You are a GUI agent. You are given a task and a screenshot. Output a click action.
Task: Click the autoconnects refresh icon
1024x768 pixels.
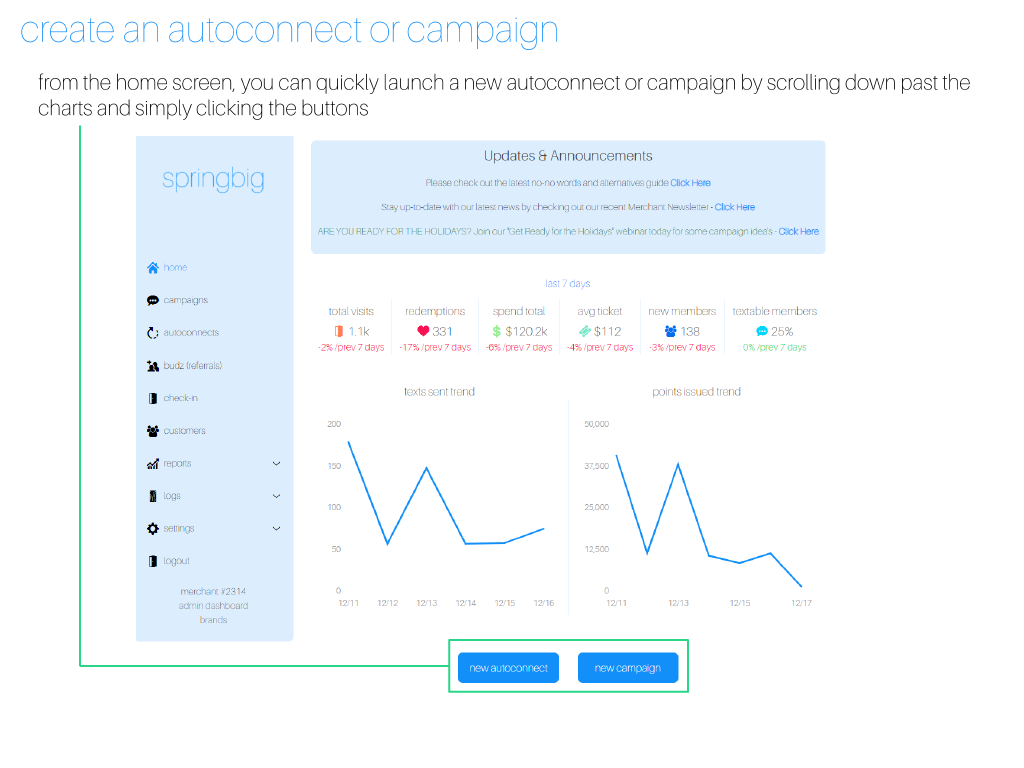pyautogui.click(x=152, y=333)
